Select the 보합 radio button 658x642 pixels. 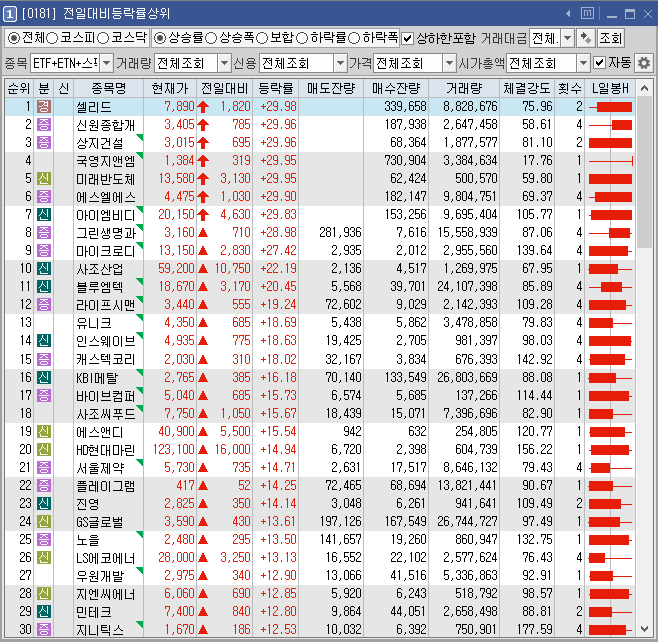click(262, 38)
